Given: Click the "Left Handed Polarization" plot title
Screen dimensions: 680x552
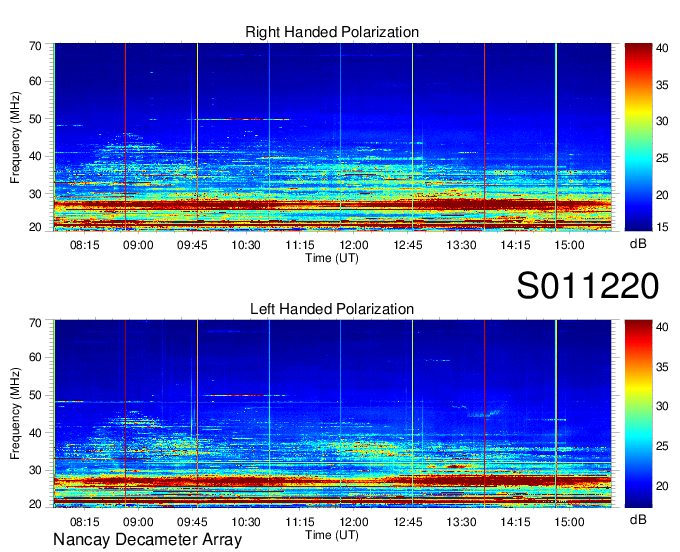Looking at the screenshot, I should pos(332,309).
